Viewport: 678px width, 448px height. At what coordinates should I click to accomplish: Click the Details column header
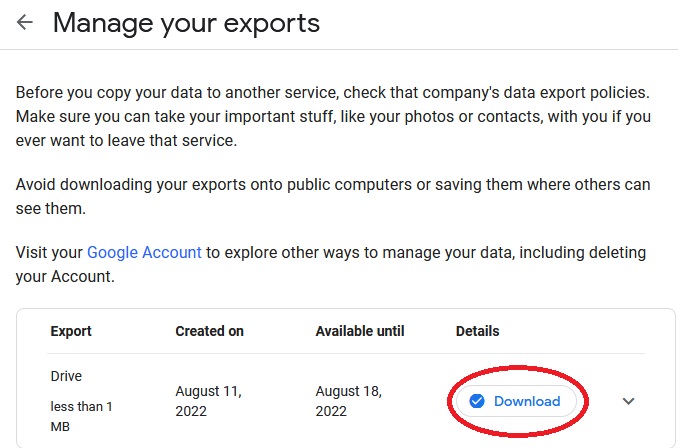(477, 331)
